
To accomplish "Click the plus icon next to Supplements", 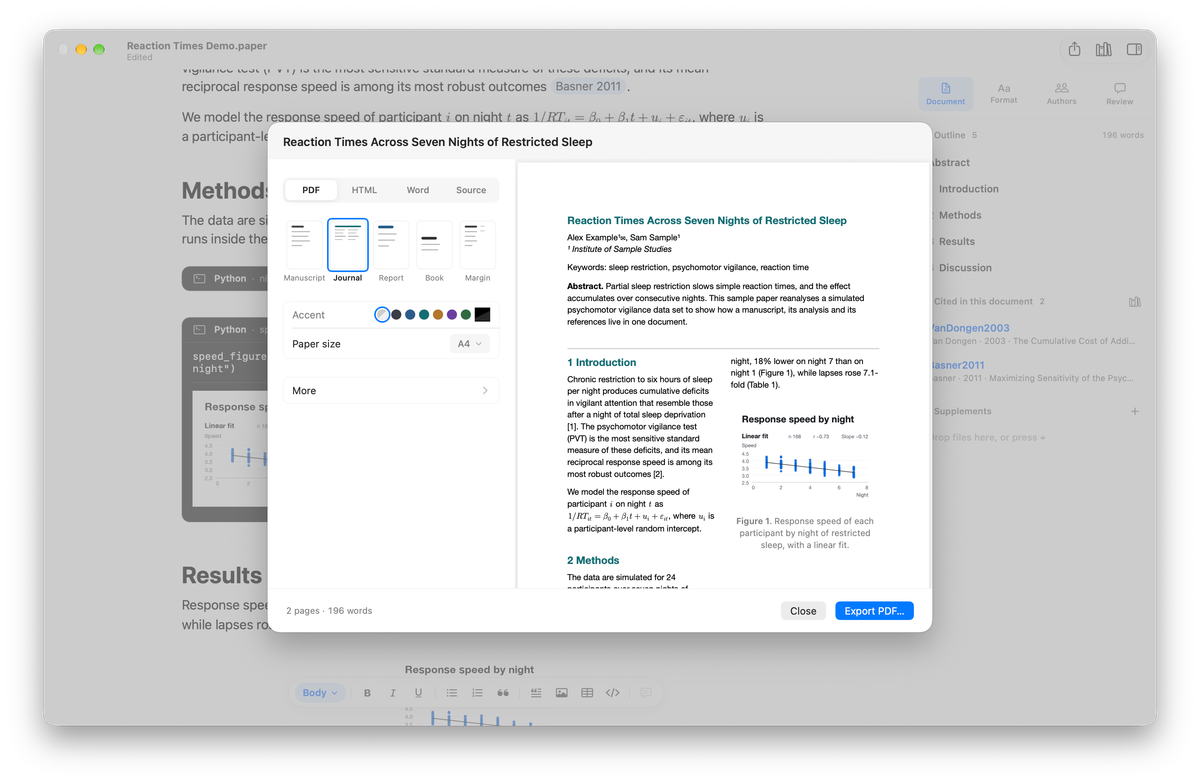I will [1135, 411].
